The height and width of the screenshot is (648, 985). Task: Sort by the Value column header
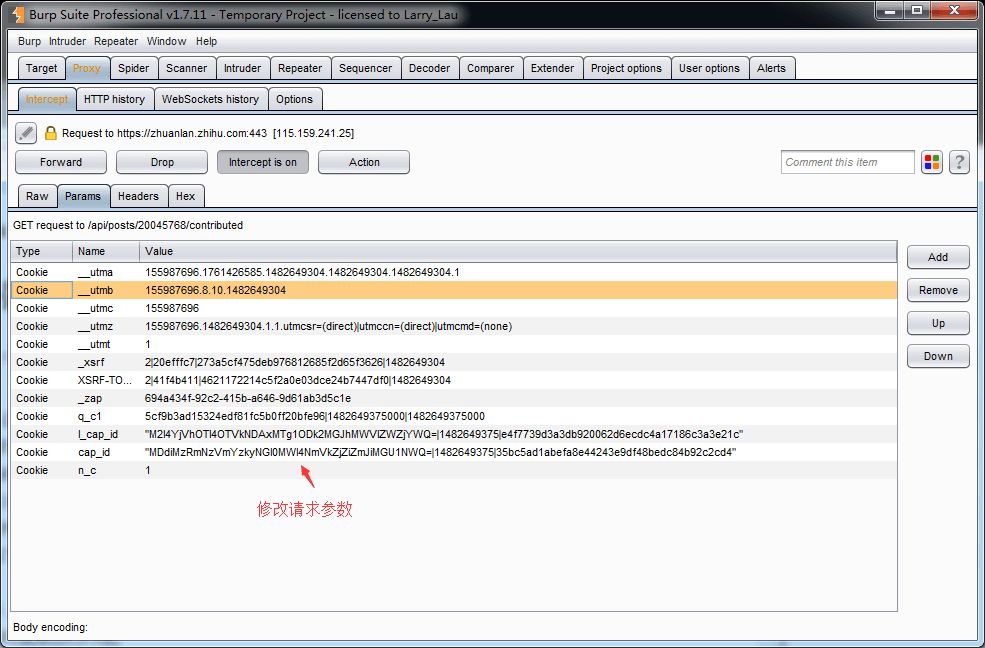pos(518,251)
